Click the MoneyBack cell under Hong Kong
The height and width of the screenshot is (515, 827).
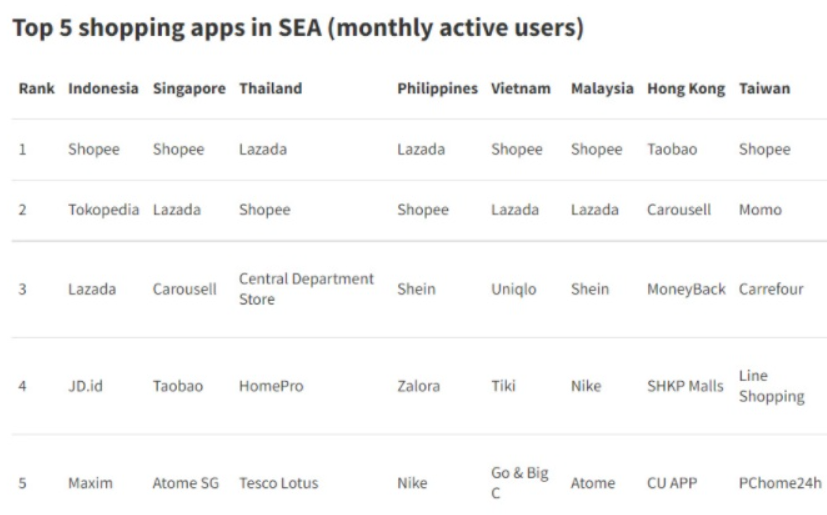tap(686, 289)
